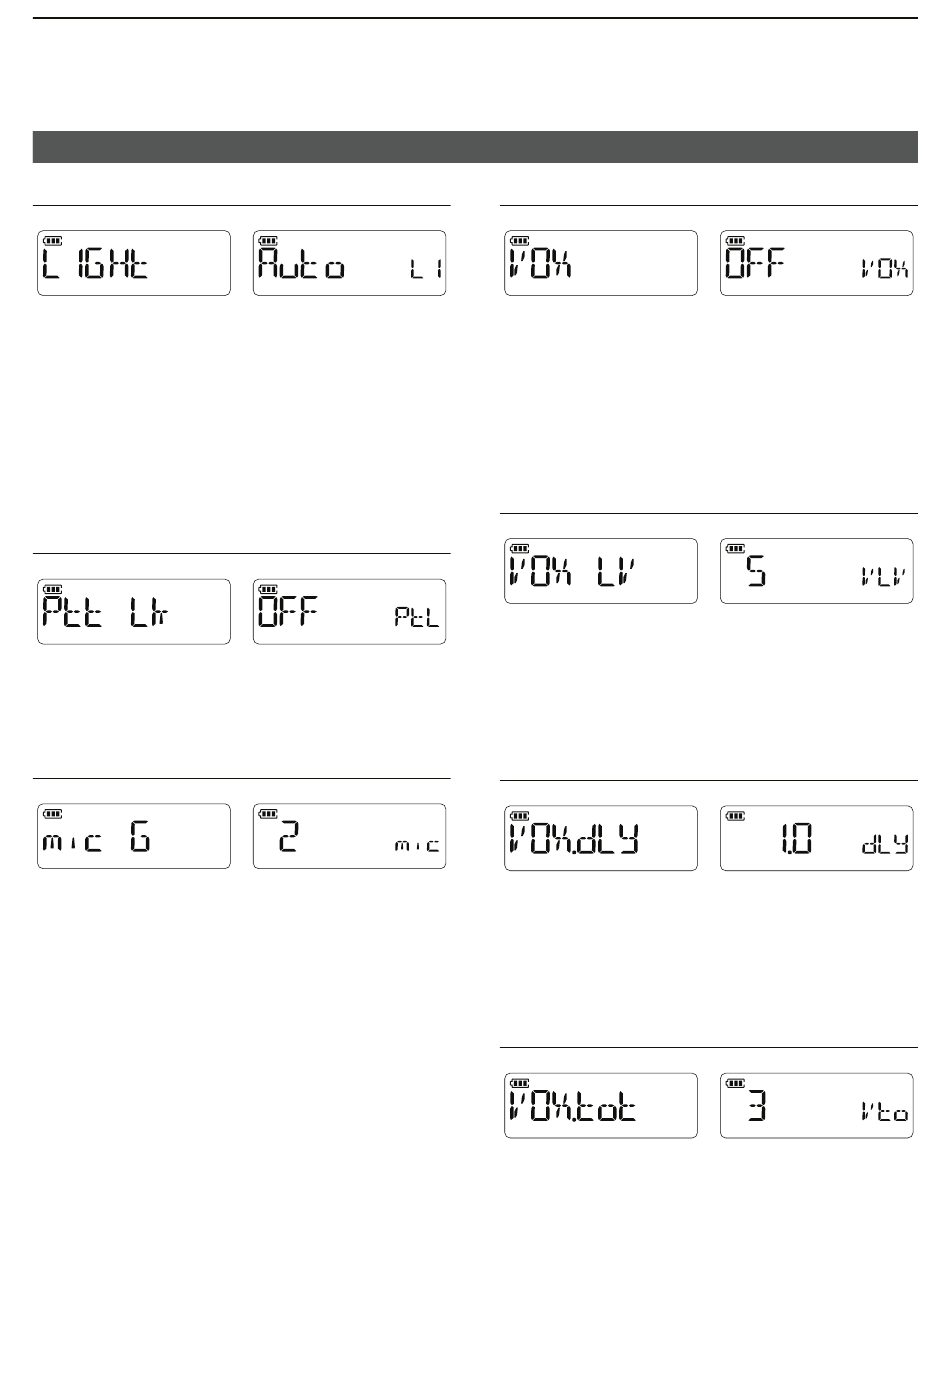Click the battery icon in LIGHT display
This screenshot has width=950, height=1378.
point(52,240)
